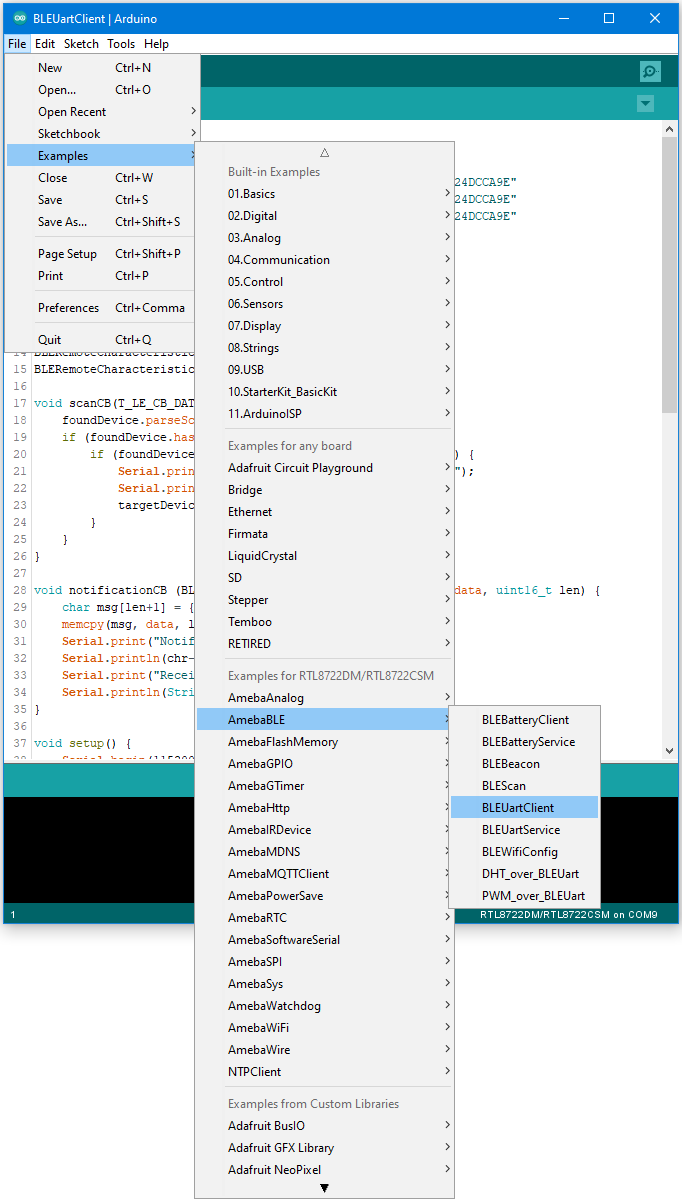
Task: Click Preferences in the File menu
Action: (x=69, y=308)
